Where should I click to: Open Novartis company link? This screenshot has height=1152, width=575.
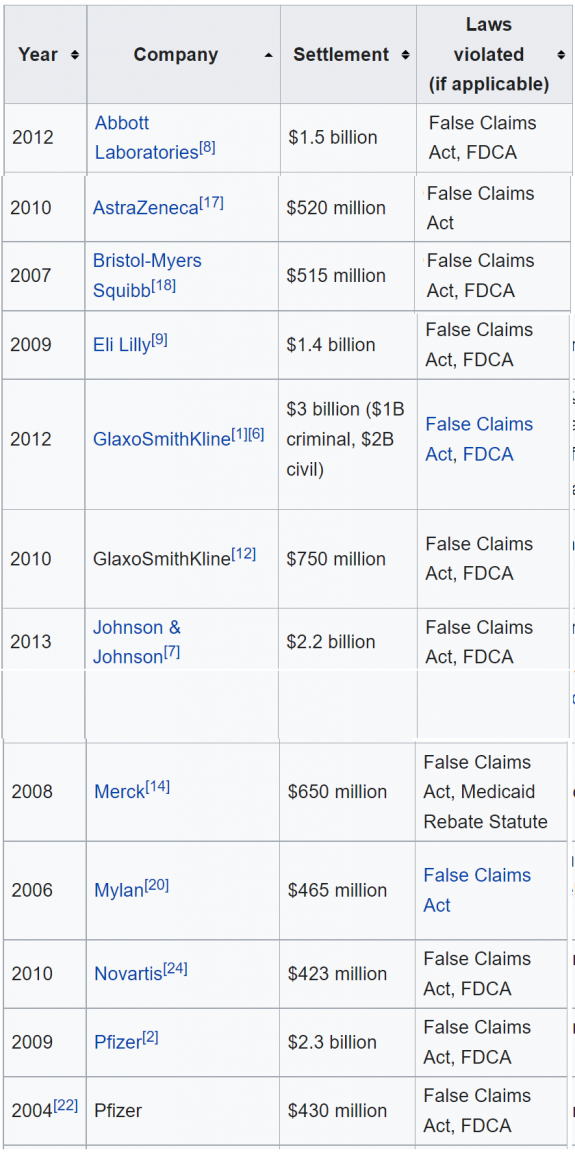[x=128, y=974]
